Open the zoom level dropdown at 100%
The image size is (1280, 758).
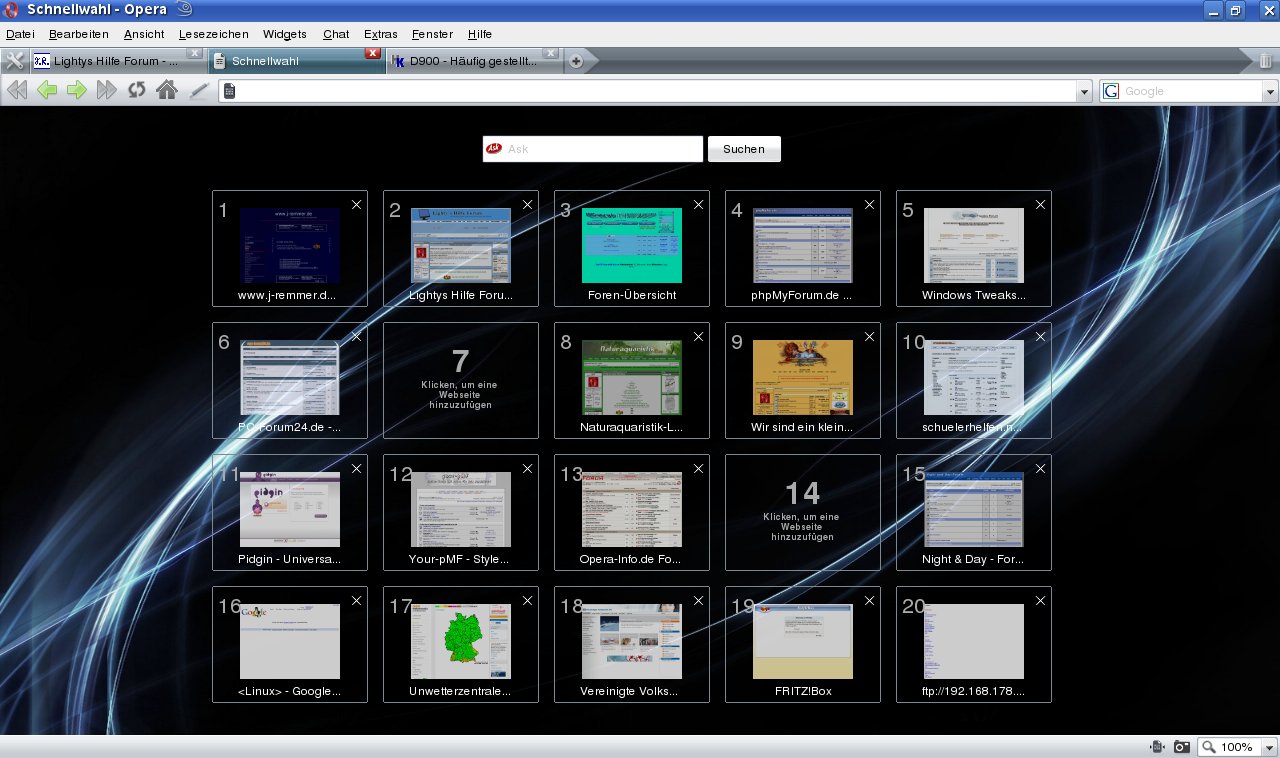point(1270,747)
